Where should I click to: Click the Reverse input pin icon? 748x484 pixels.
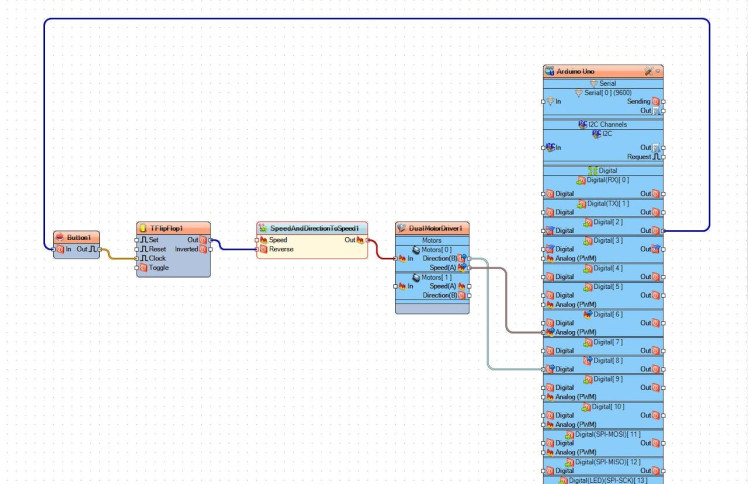[263, 249]
